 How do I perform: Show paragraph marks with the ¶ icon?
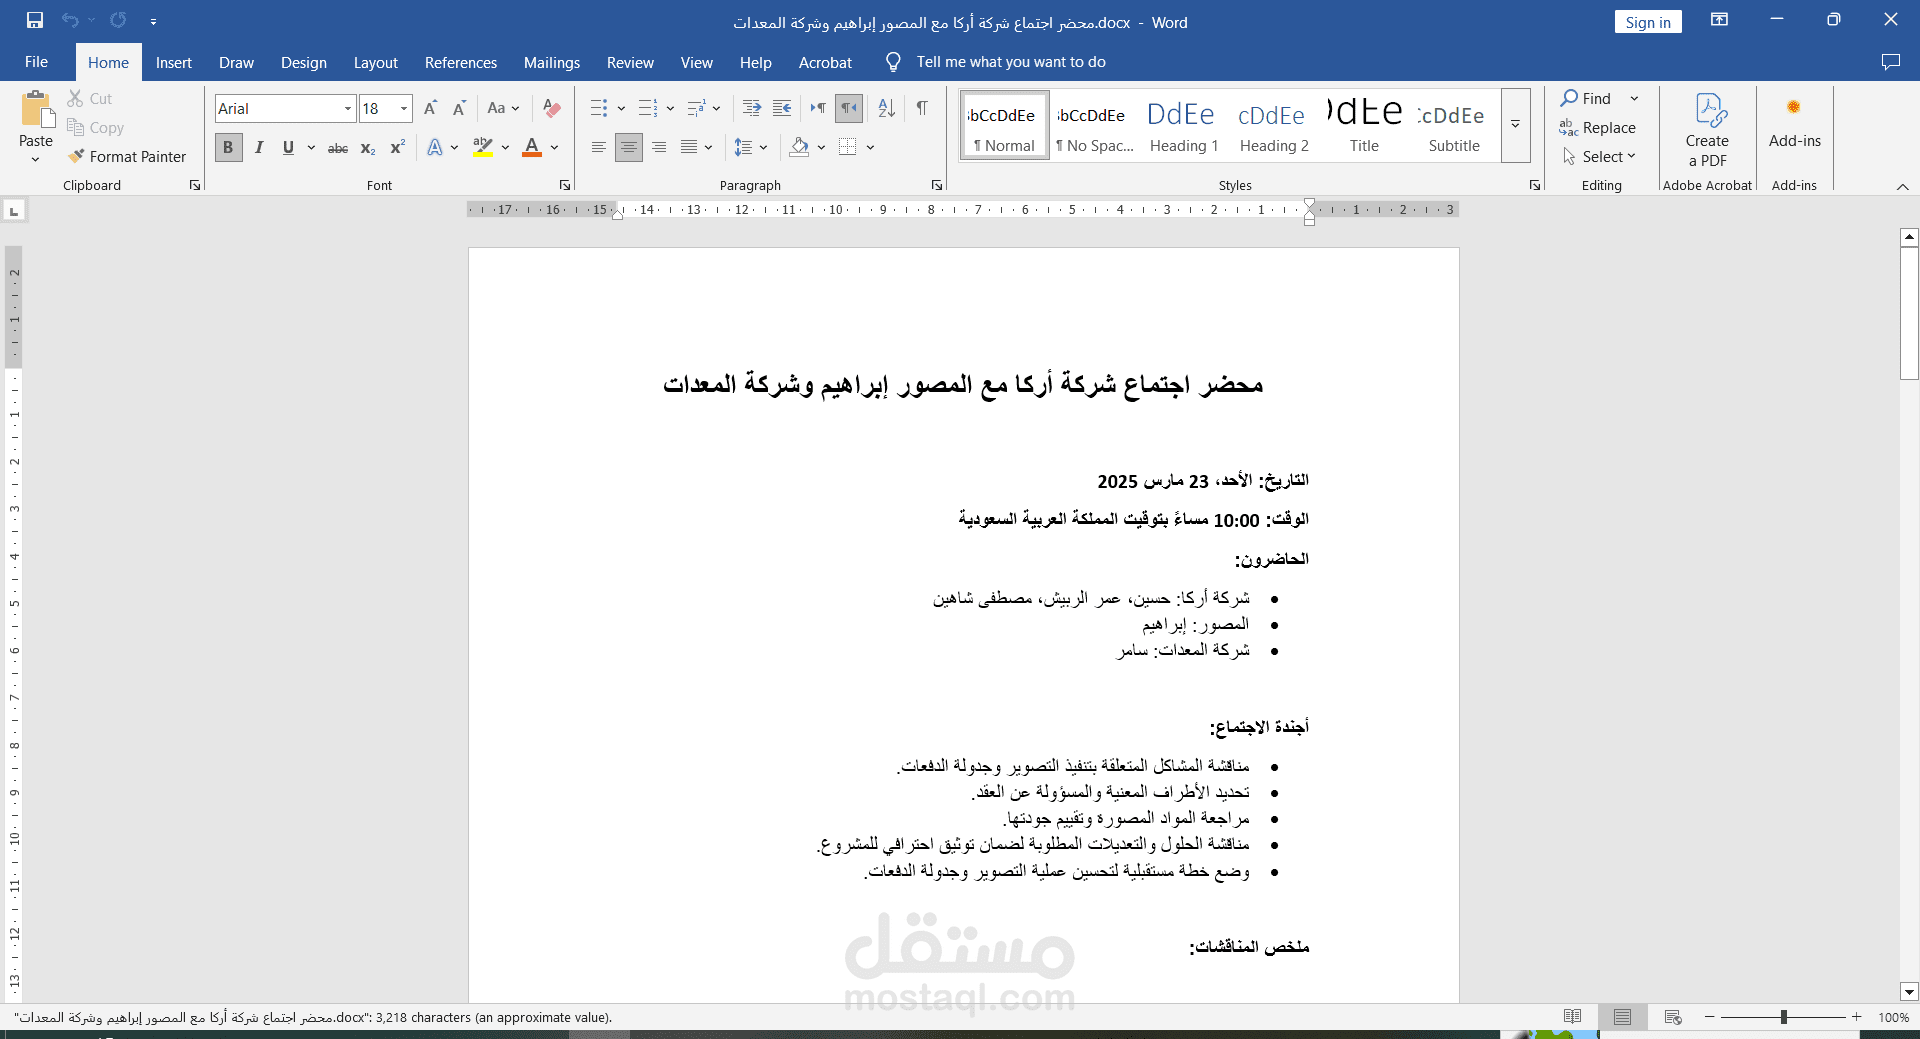point(921,108)
